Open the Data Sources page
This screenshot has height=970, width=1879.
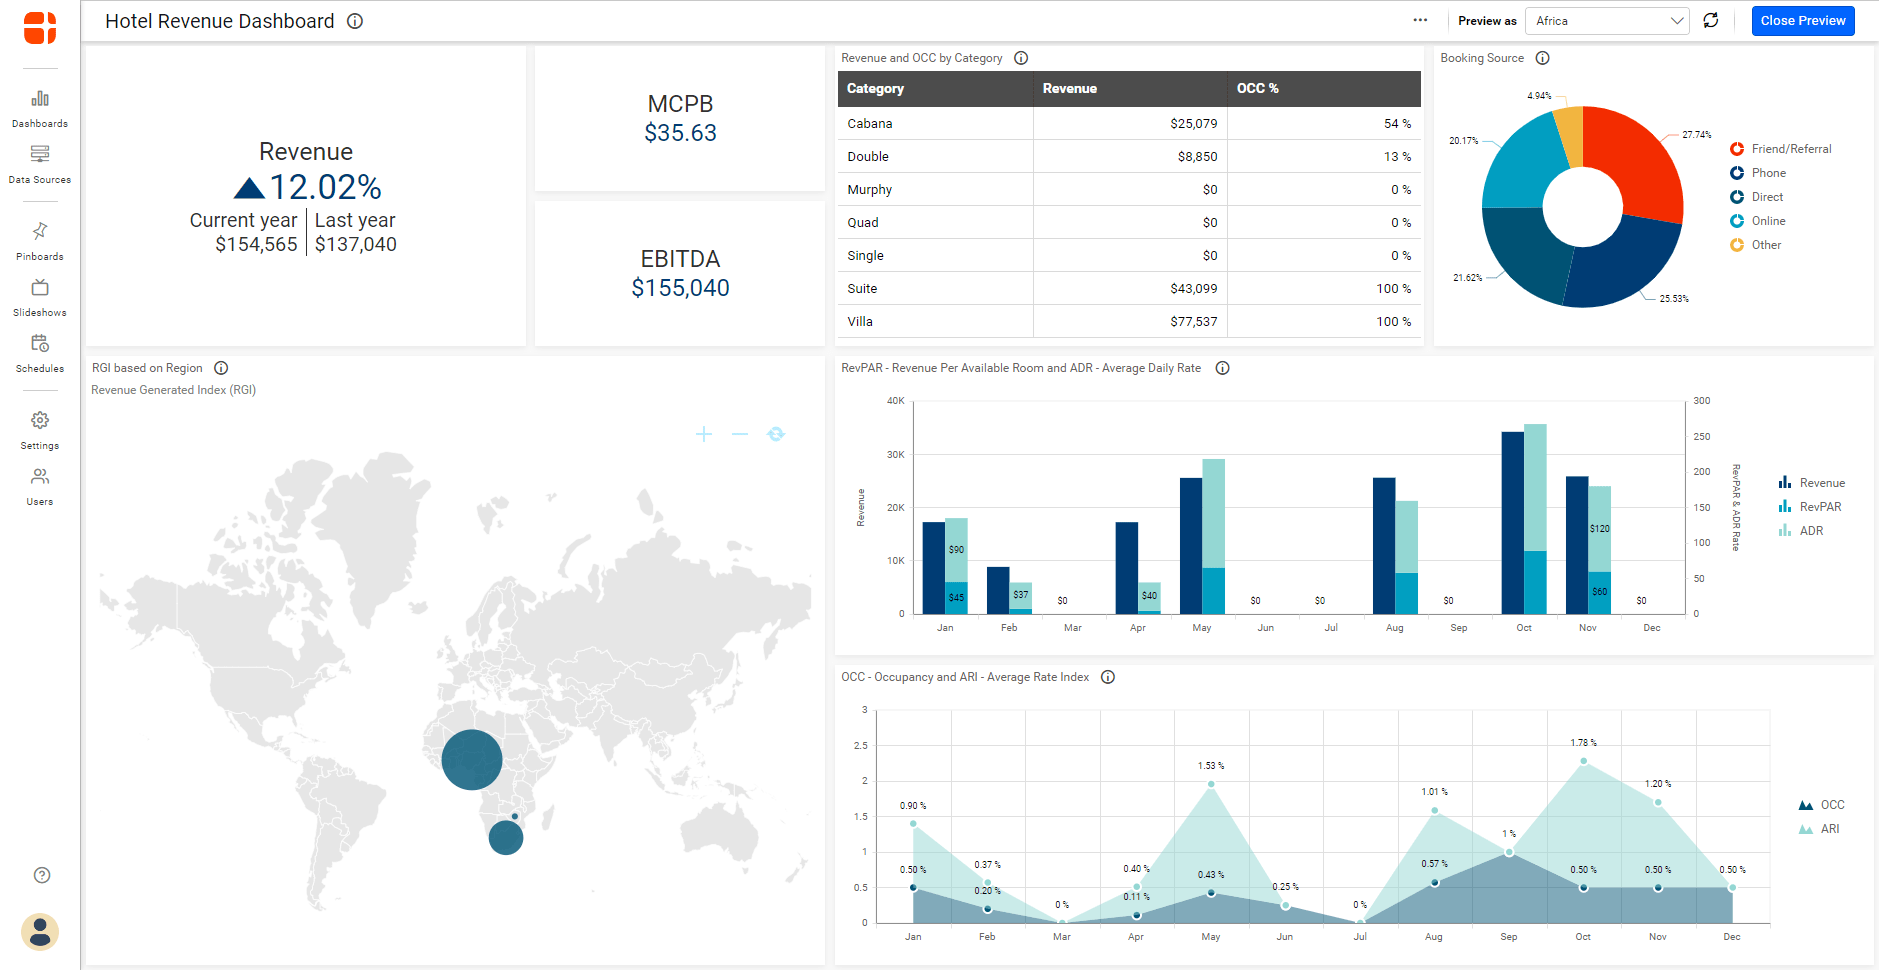click(40, 164)
